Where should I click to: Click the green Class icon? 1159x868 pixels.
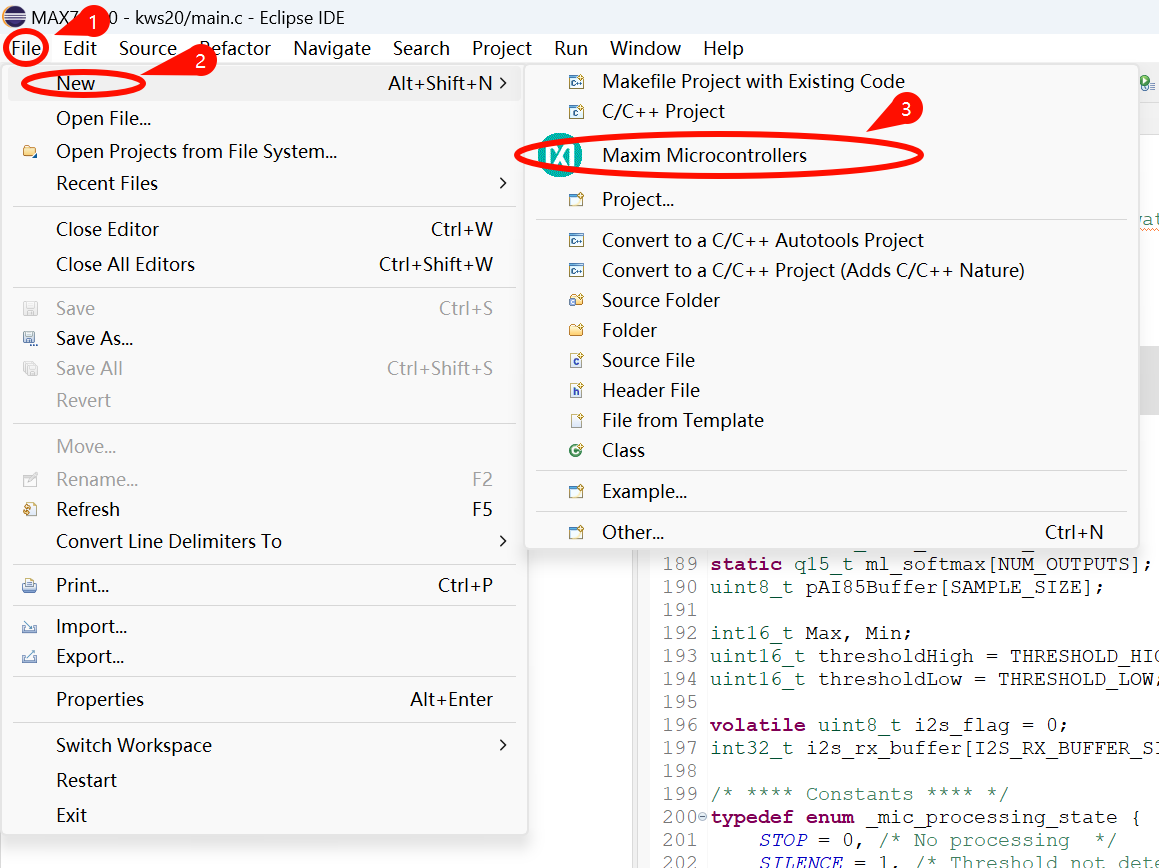pos(576,450)
